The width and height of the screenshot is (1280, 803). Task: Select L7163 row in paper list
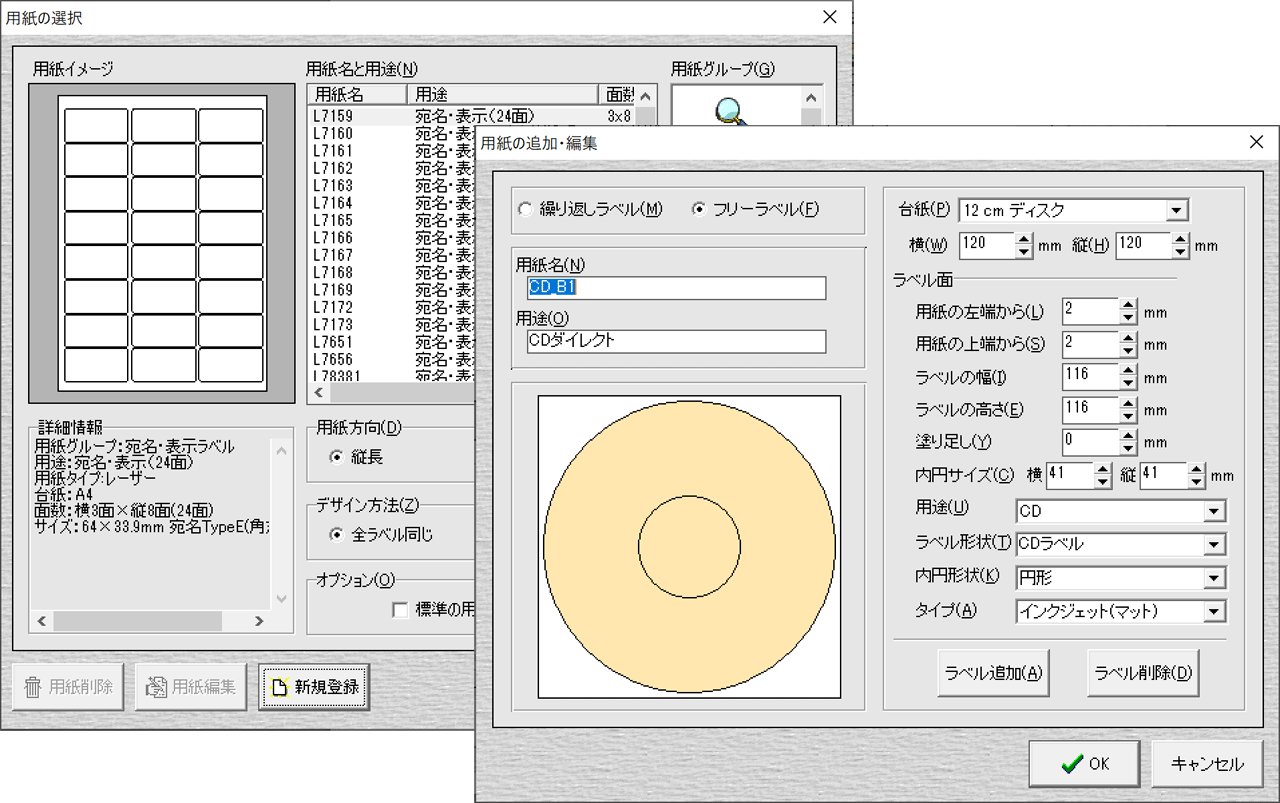(391, 185)
